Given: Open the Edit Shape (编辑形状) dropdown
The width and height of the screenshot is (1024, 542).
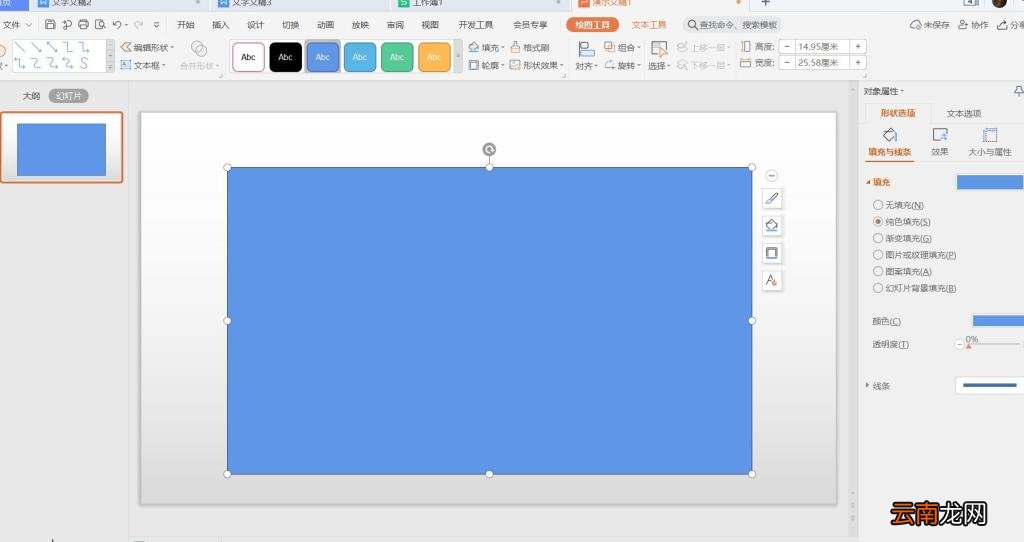Looking at the screenshot, I should pos(148,47).
